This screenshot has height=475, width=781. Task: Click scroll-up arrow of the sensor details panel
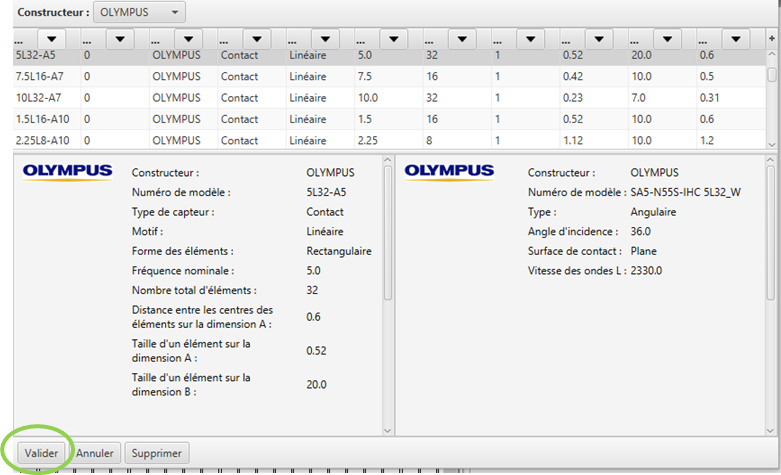(x=388, y=160)
